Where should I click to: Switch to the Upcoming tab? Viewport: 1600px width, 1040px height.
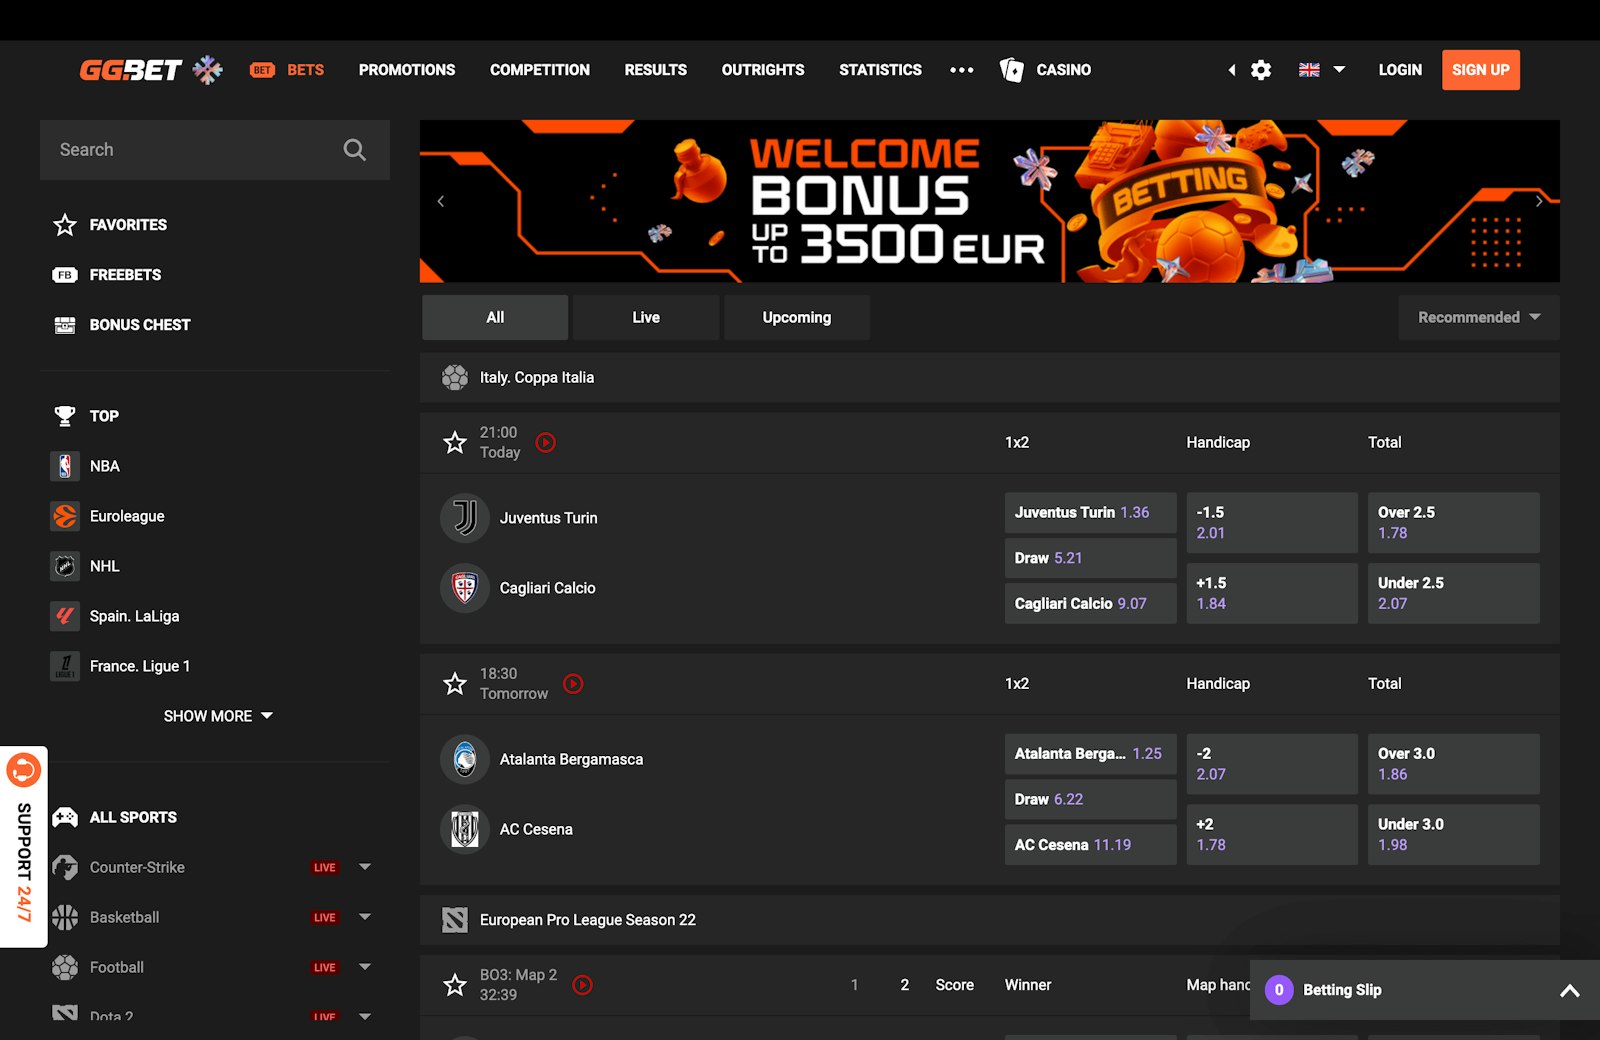(796, 317)
